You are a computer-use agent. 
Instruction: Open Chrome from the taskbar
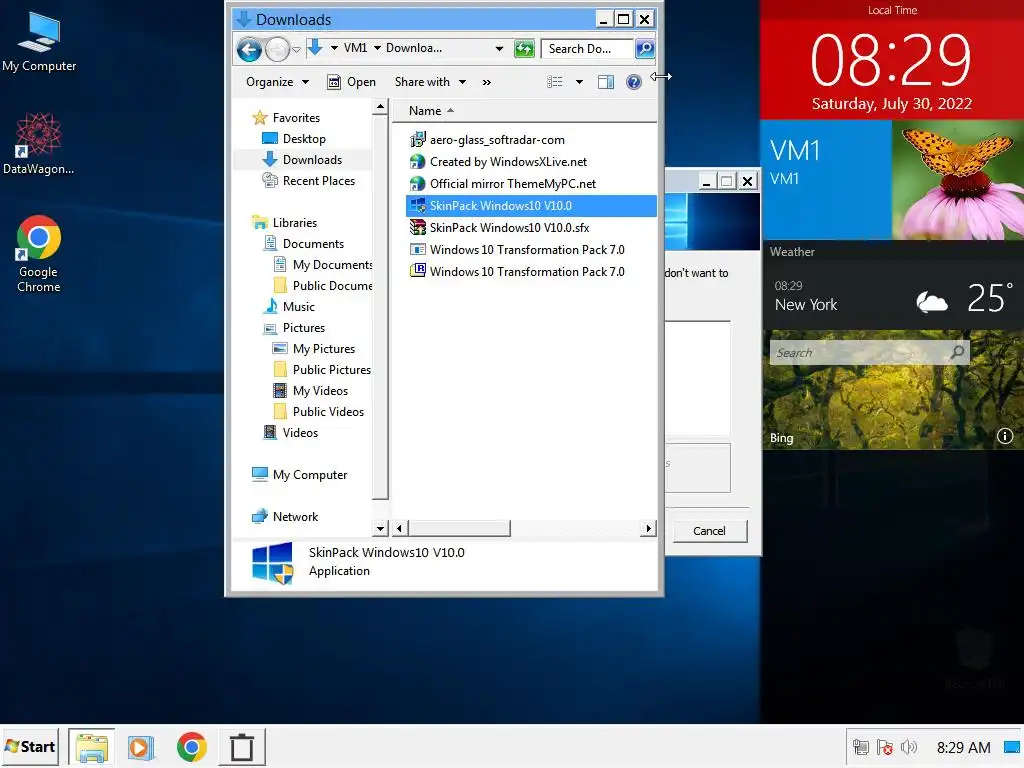[191, 747]
